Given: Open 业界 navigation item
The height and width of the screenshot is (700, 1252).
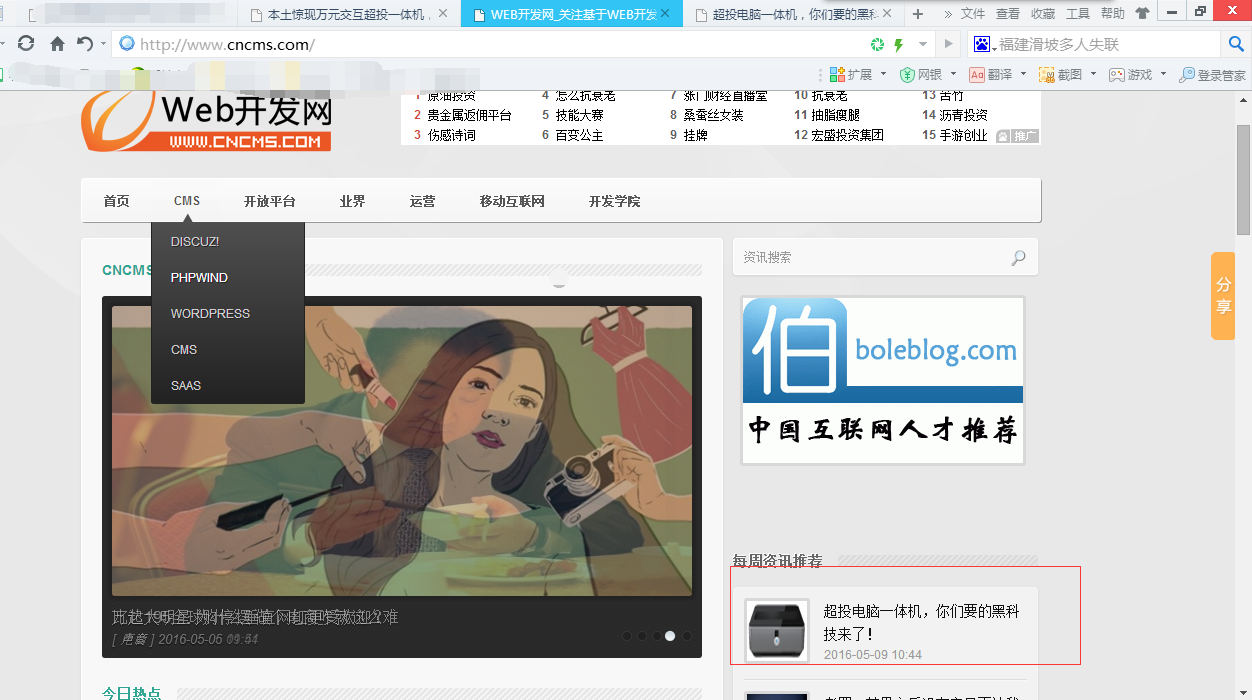Looking at the screenshot, I should pyautogui.click(x=352, y=201).
